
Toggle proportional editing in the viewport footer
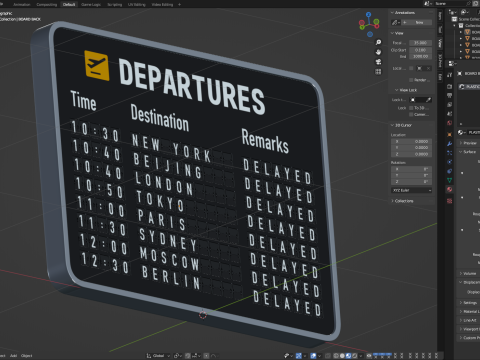tap(206, 356)
